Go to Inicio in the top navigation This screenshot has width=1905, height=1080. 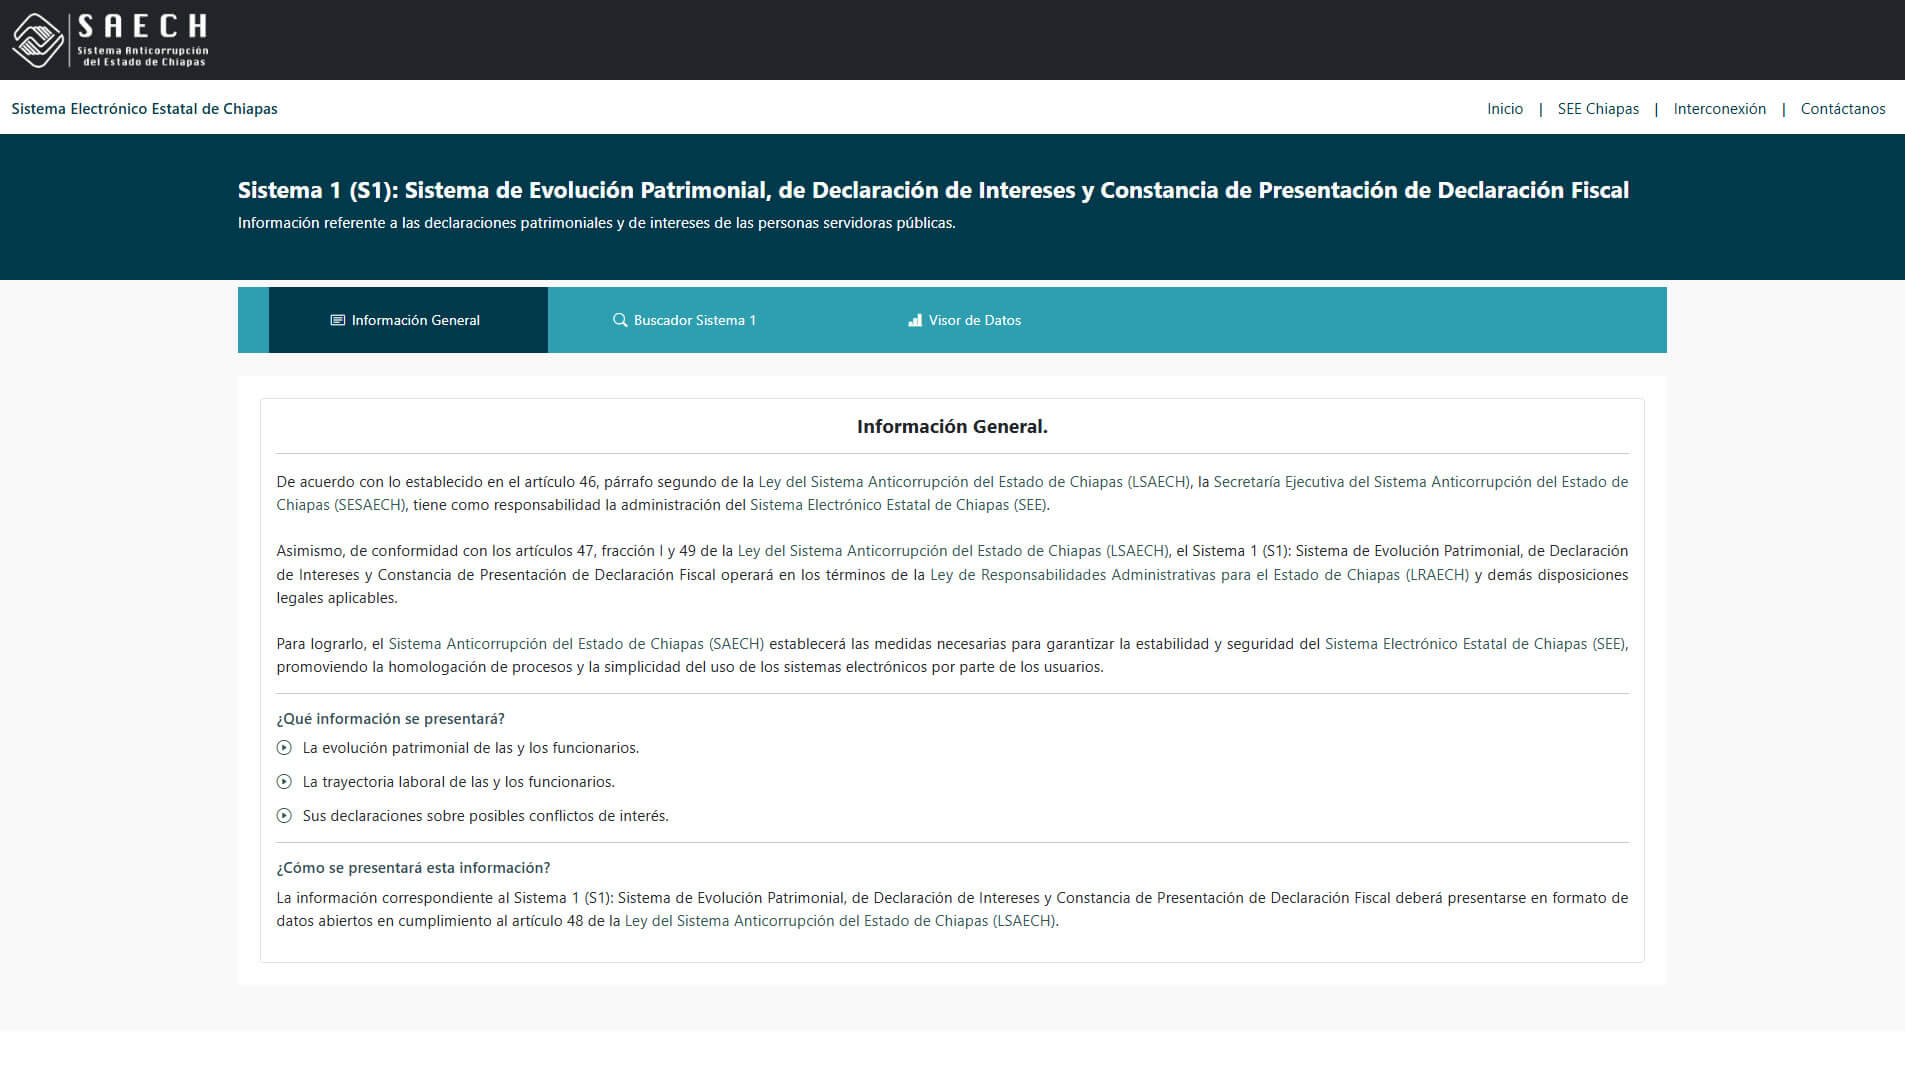click(x=1505, y=109)
